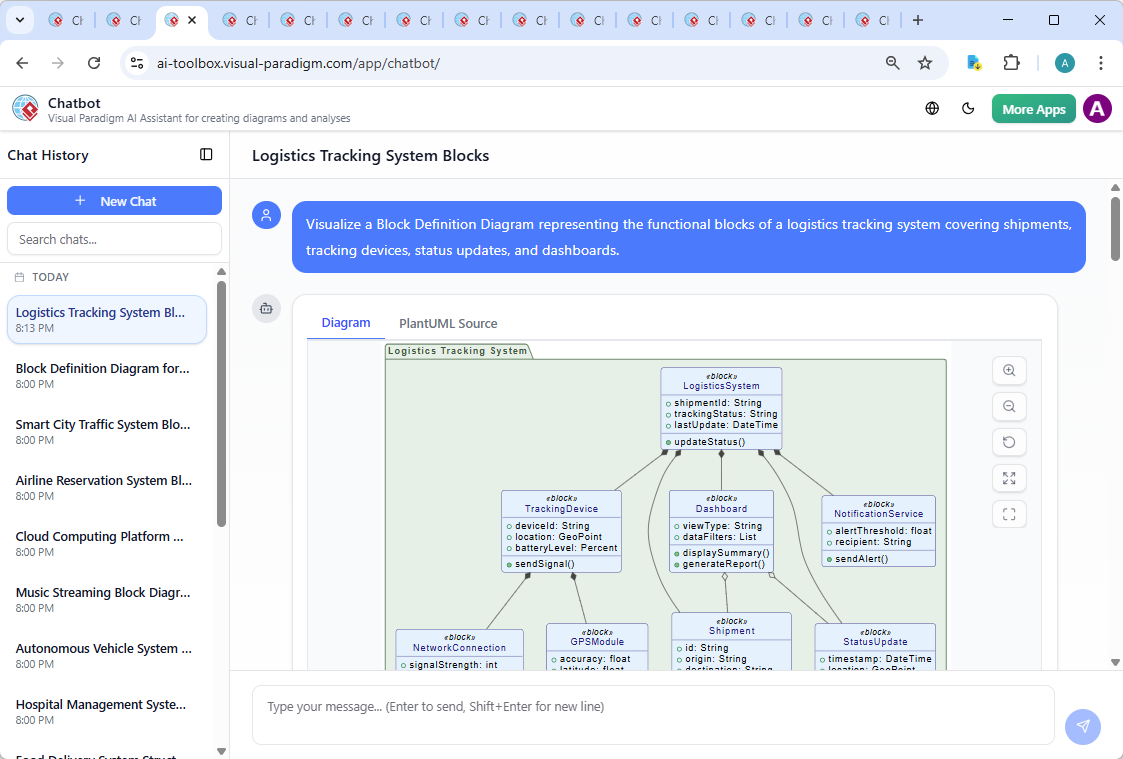The height and width of the screenshot is (759, 1123).
Task: Zoom out of the diagram
Action: tap(1009, 406)
